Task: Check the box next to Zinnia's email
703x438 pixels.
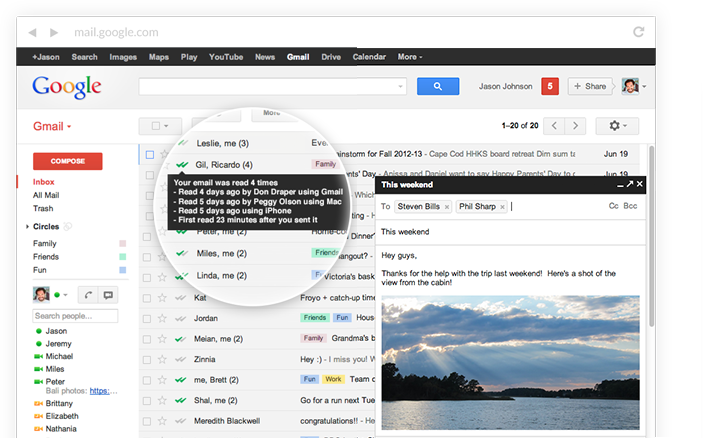Action: tap(149, 359)
